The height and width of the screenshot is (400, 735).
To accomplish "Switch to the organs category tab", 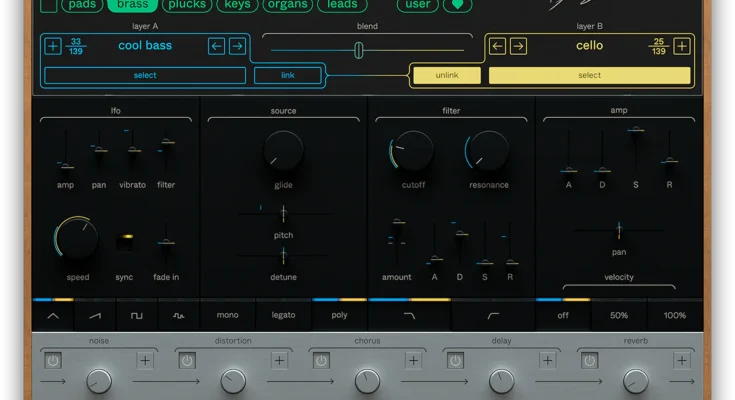I will coord(287,4).
